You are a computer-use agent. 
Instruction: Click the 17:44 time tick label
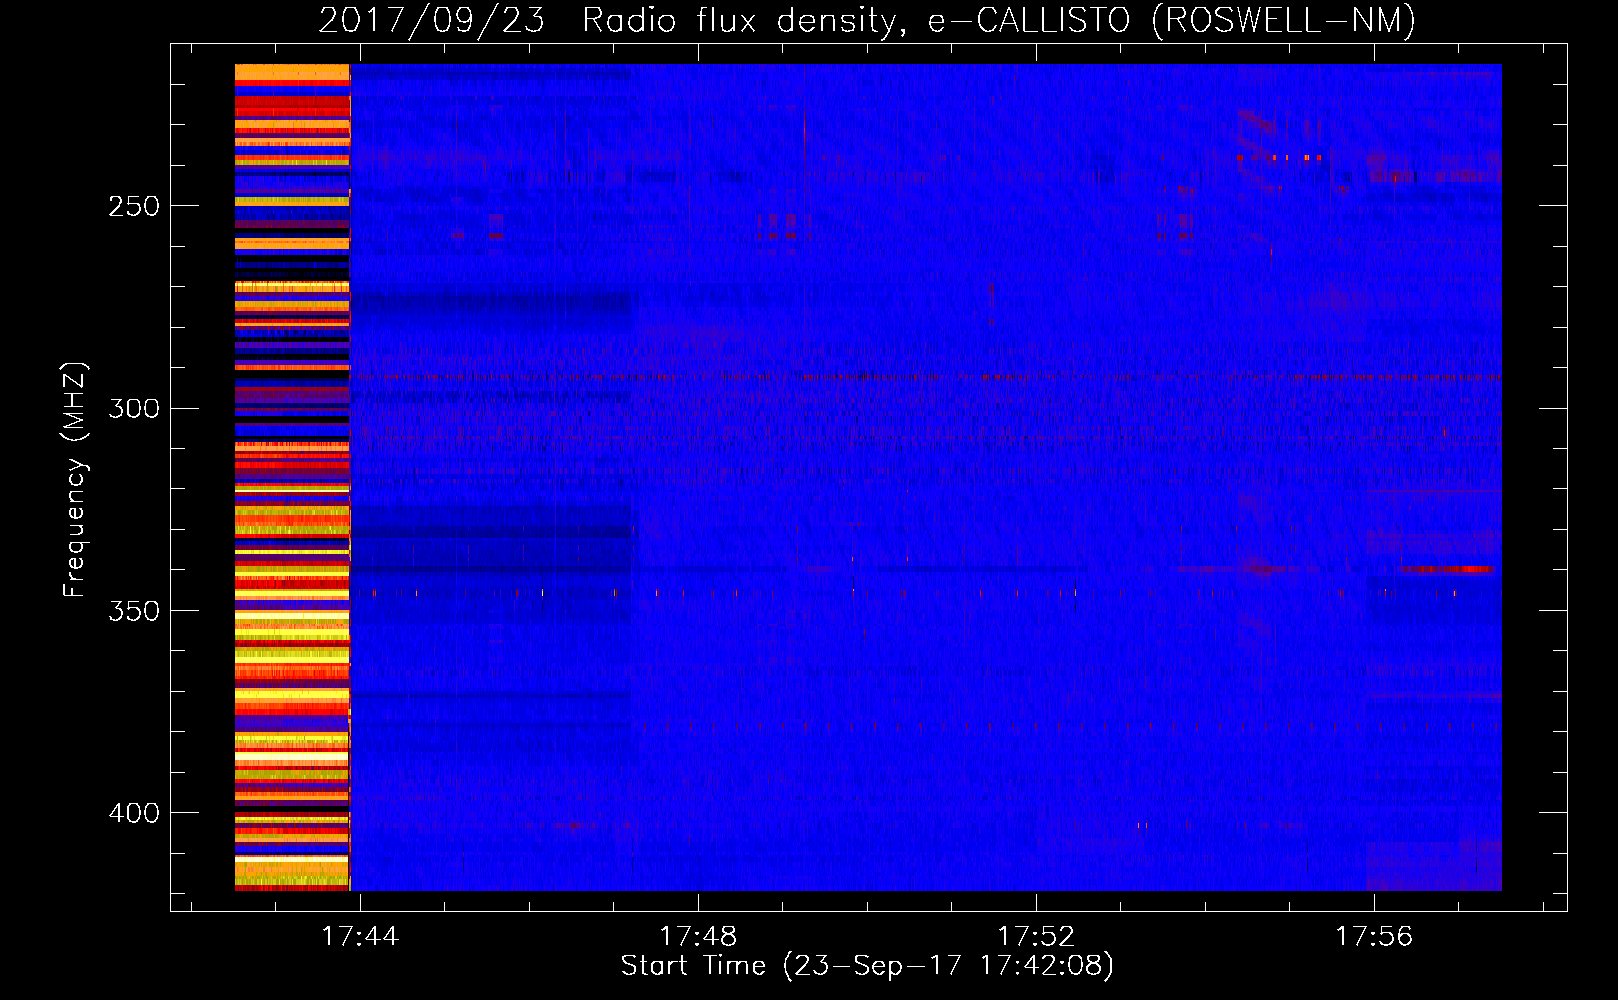point(360,936)
